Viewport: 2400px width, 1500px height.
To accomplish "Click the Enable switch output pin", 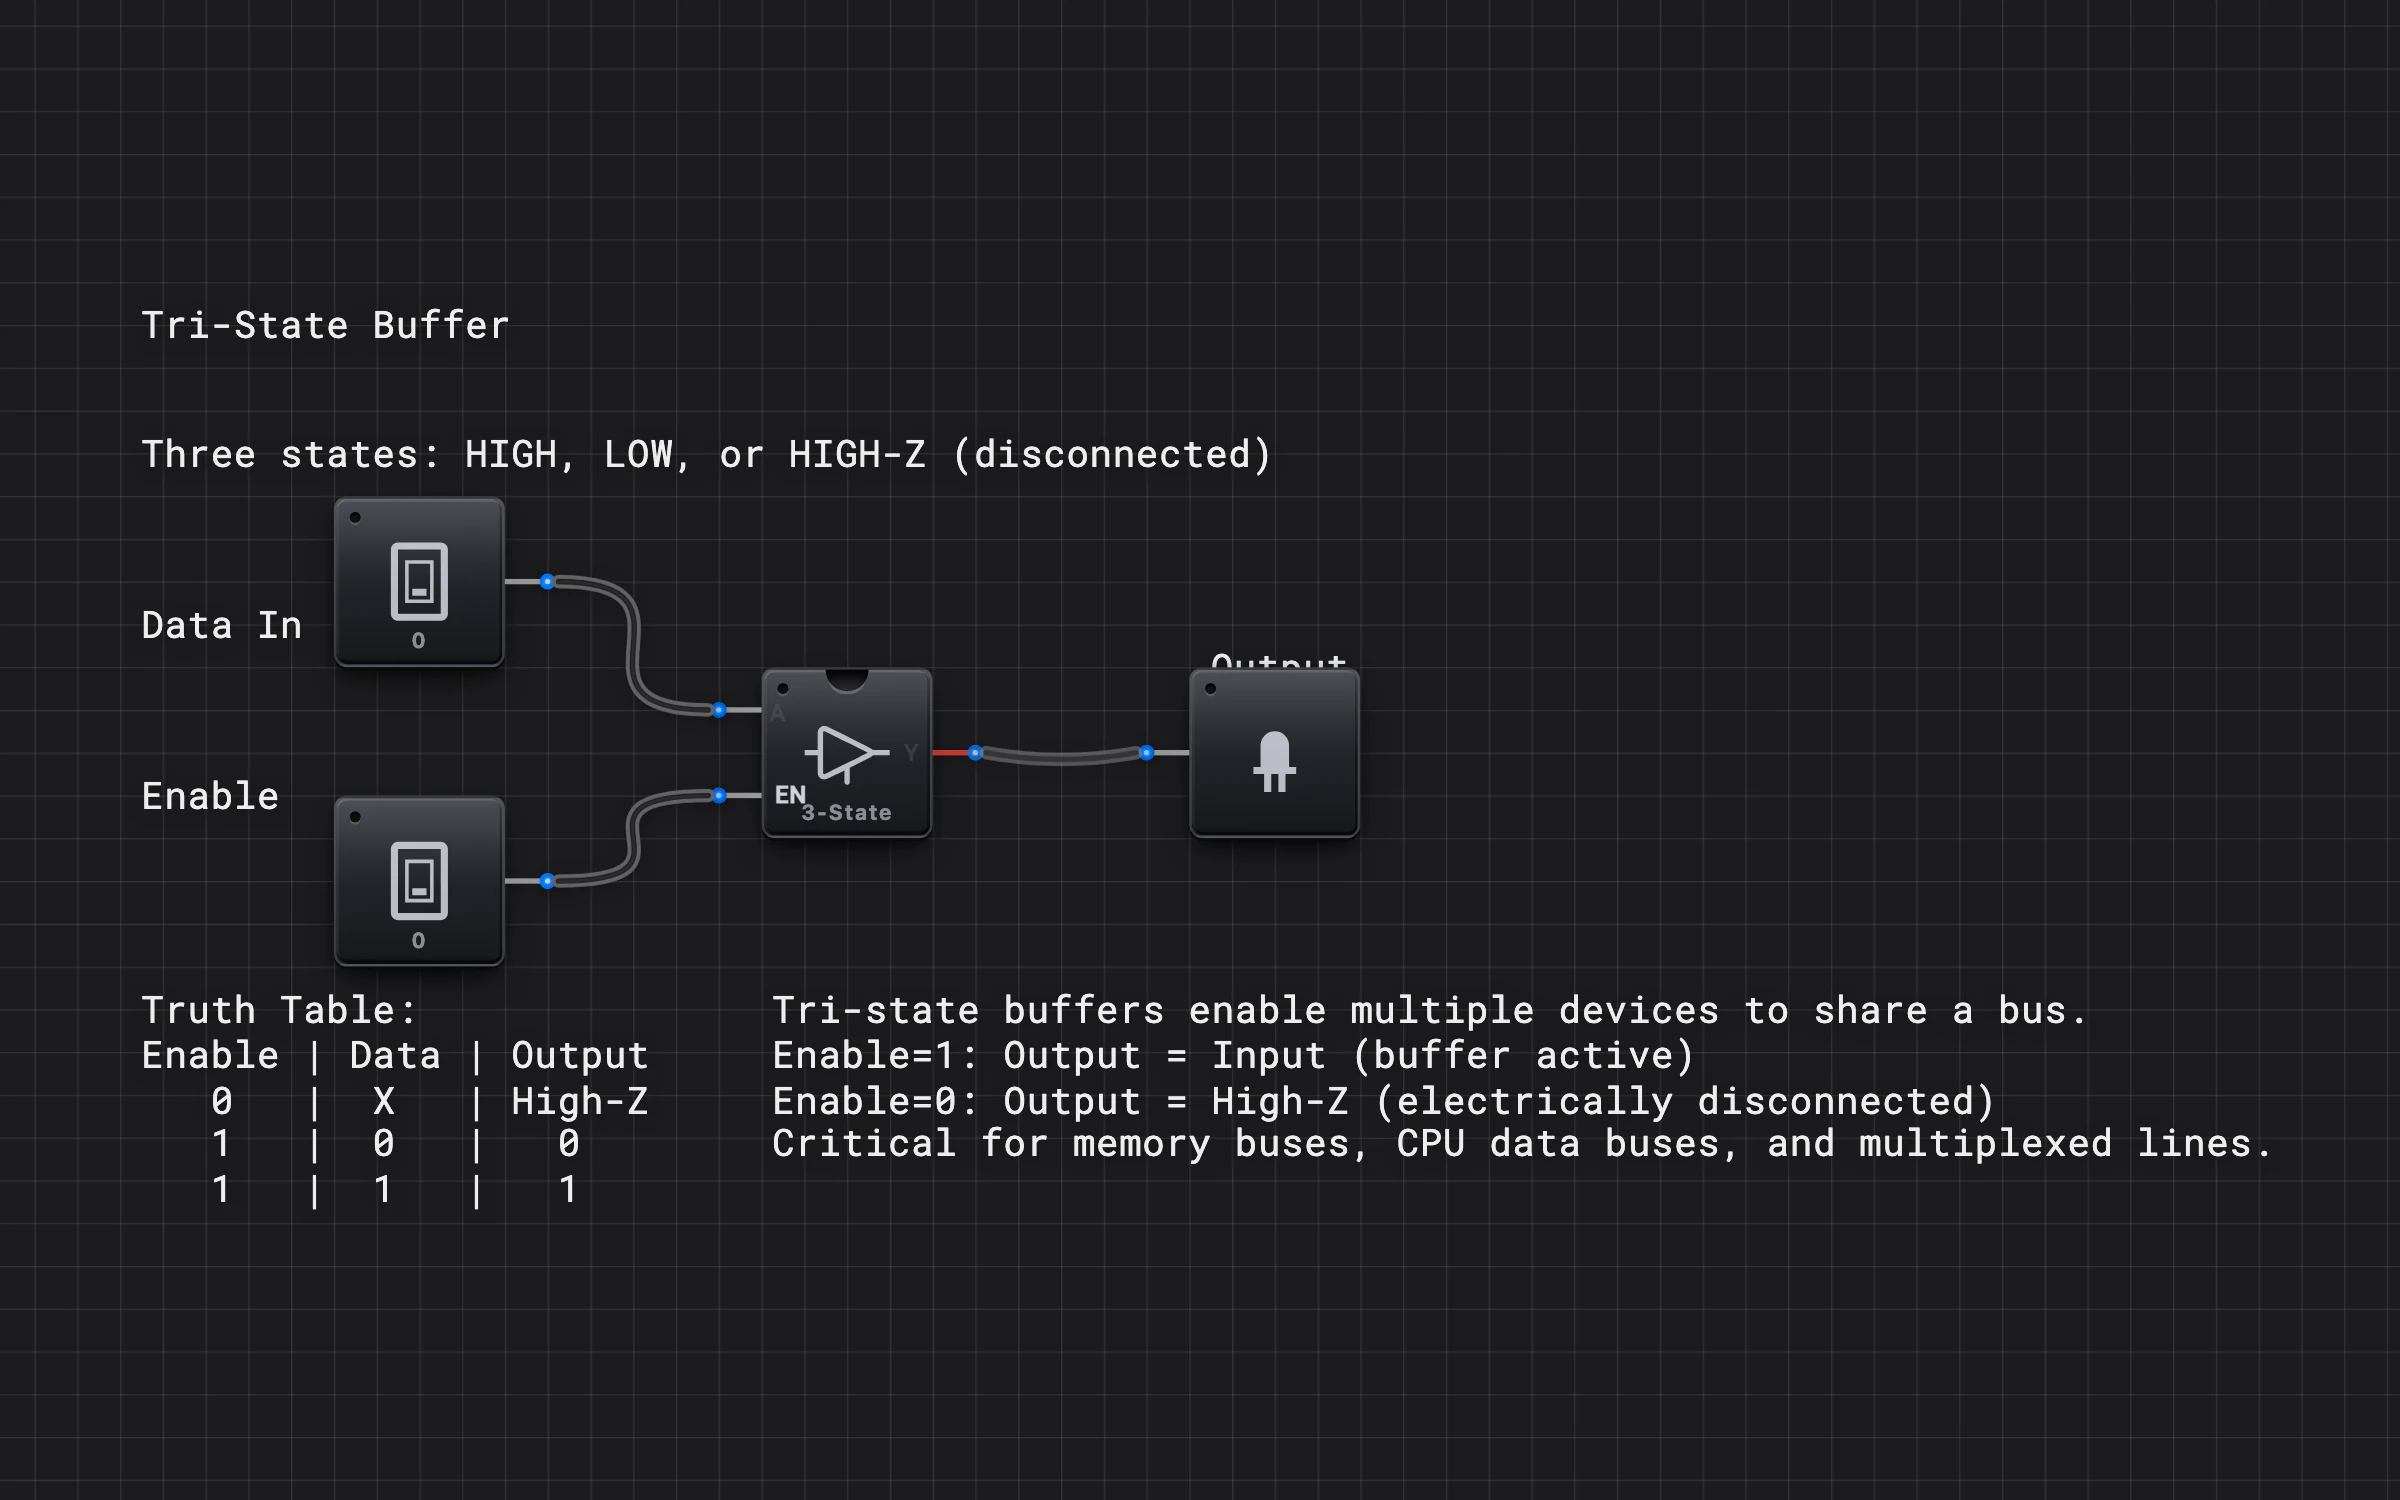I will 547,881.
